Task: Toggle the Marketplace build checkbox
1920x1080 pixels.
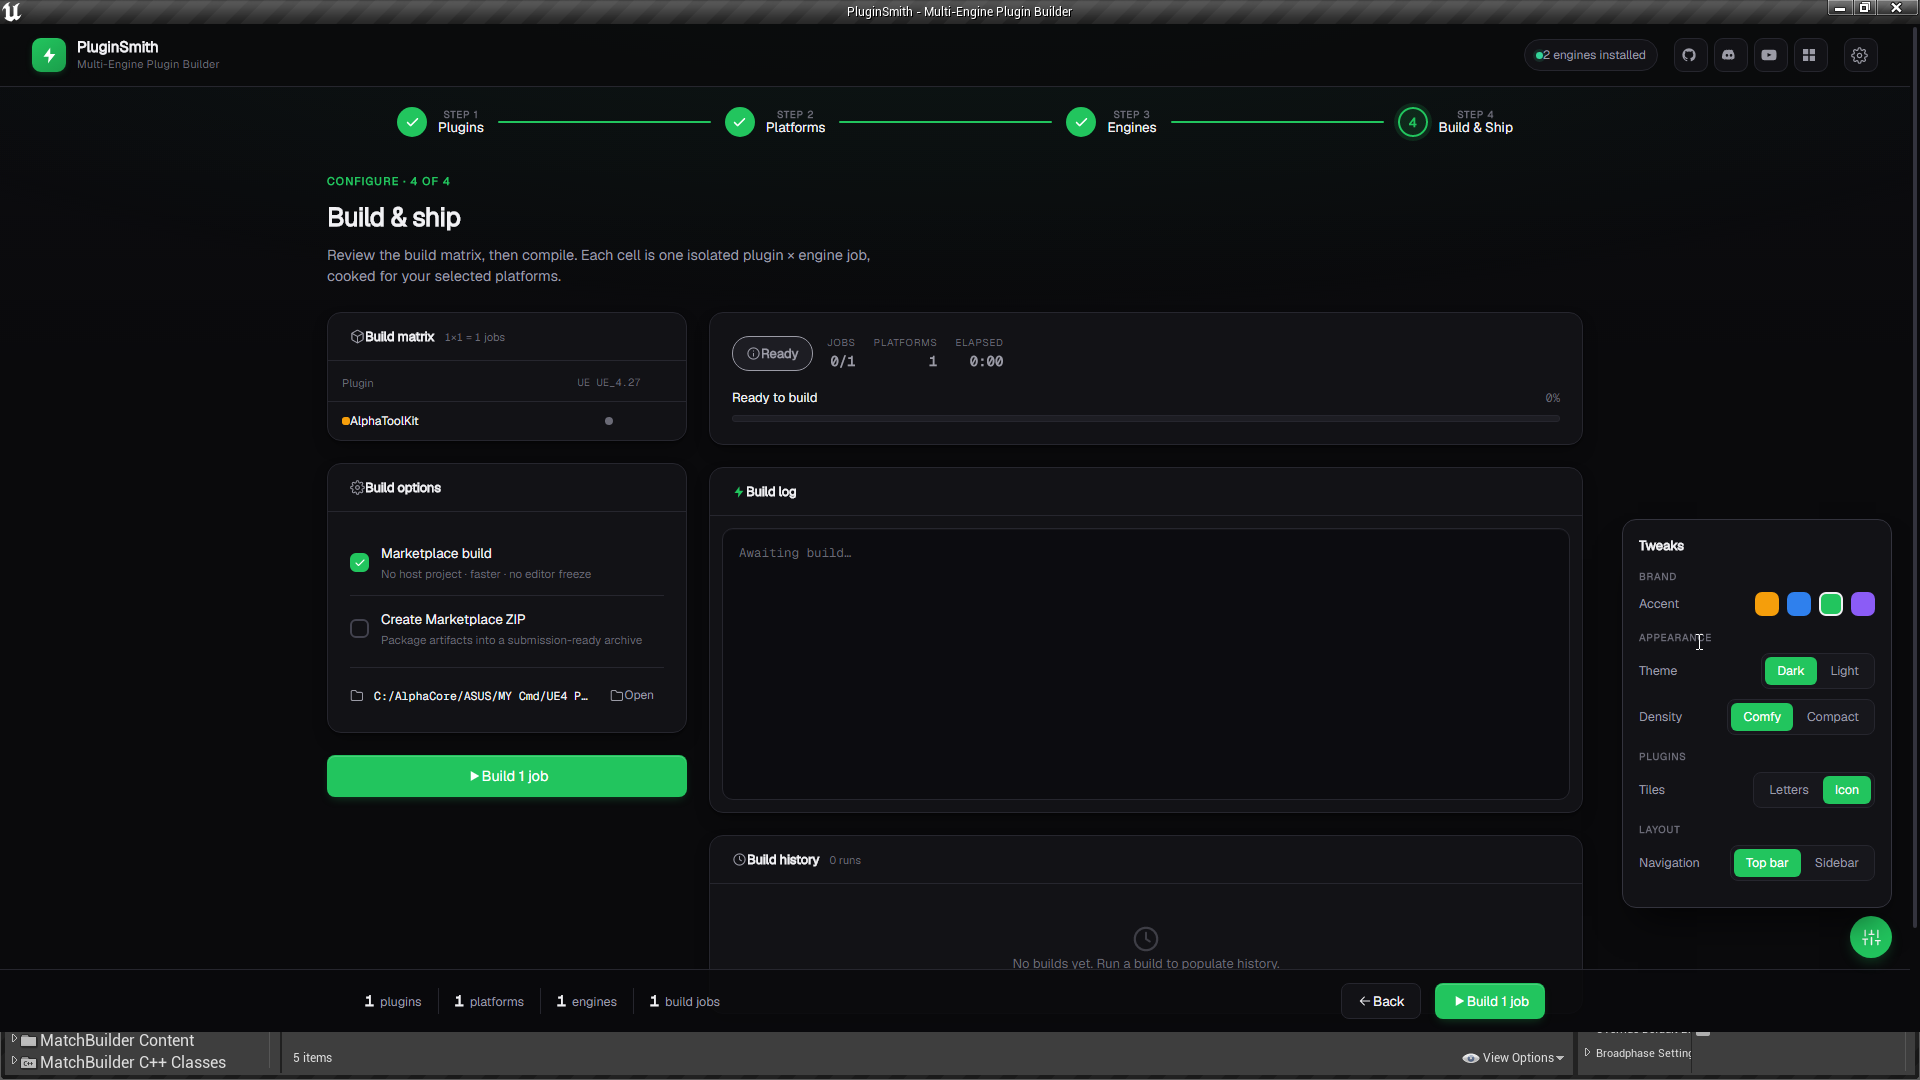Action: 359,563
